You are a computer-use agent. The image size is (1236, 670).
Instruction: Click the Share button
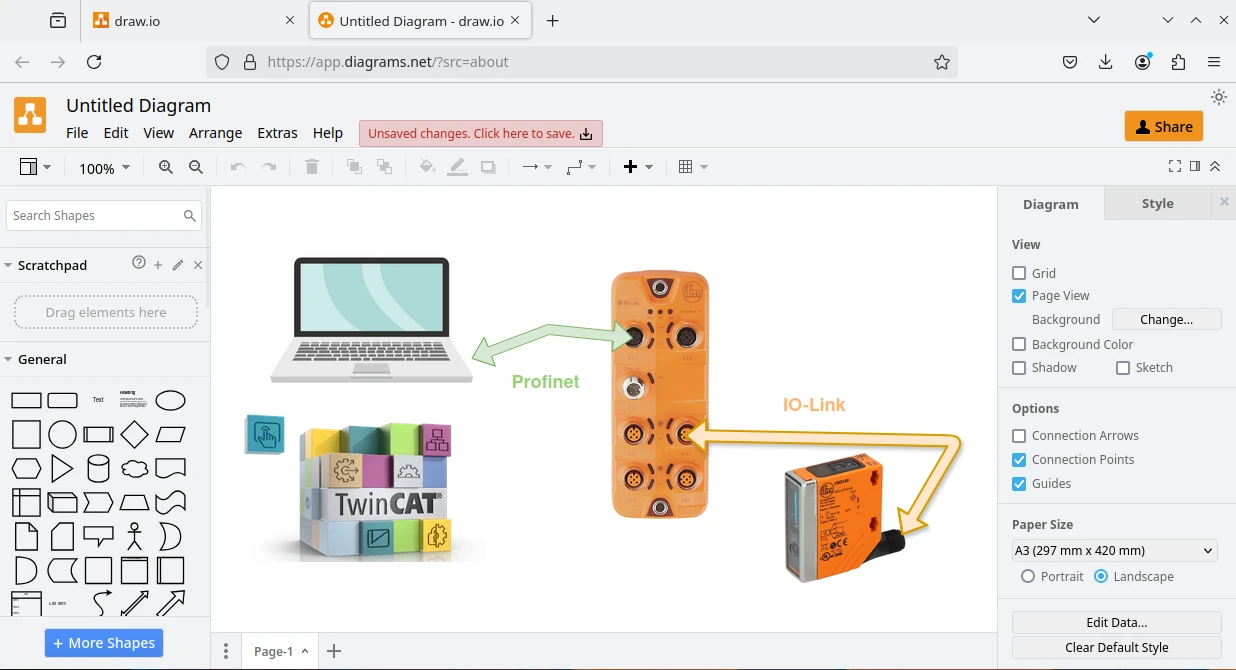click(x=1164, y=127)
